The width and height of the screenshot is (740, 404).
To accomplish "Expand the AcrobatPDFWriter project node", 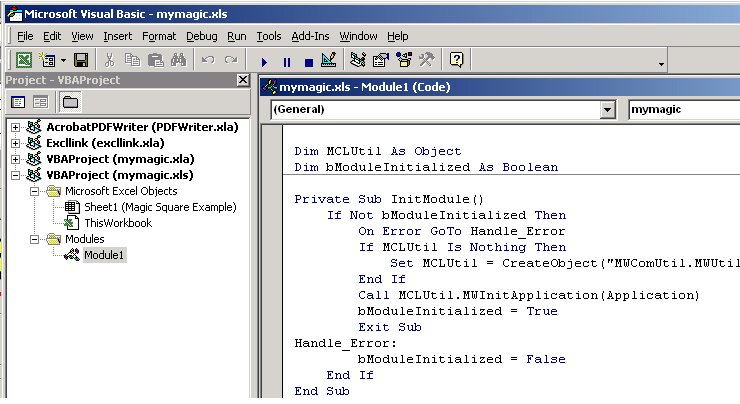I will [16, 127].
